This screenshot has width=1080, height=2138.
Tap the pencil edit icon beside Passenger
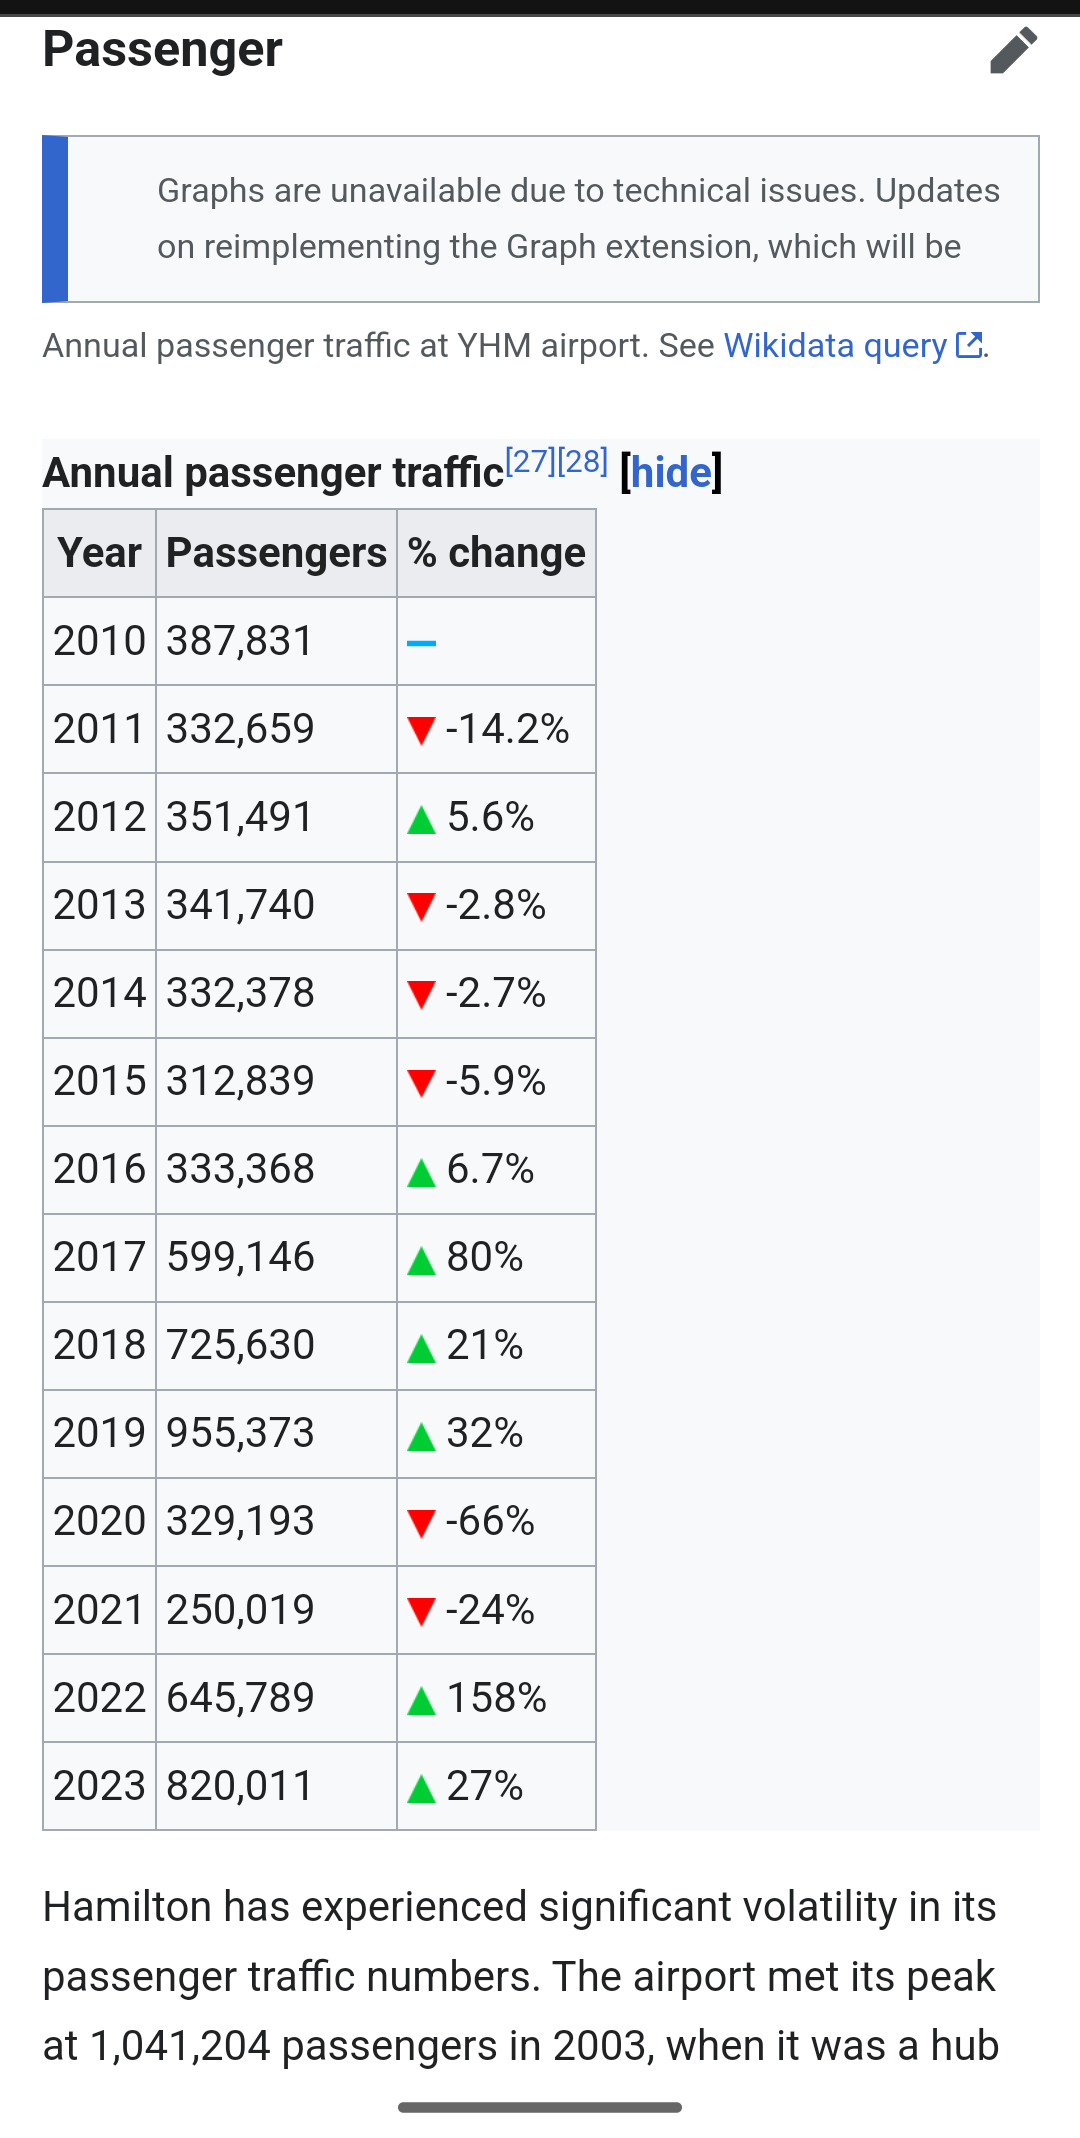click(x=1013, y=51)
